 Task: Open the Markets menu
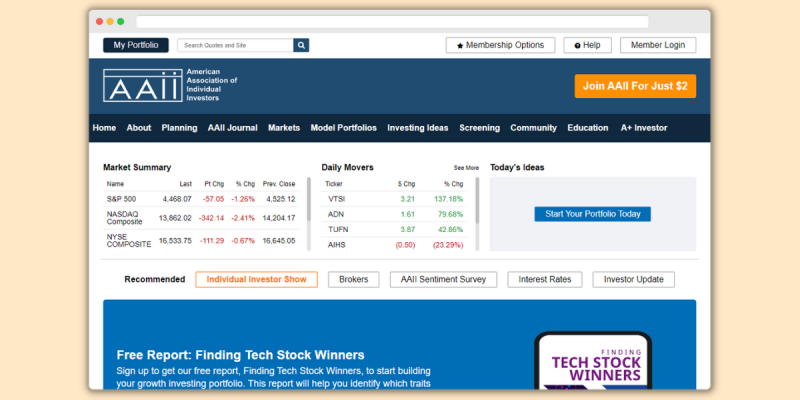pyautogui.click(x=284, y=128)
